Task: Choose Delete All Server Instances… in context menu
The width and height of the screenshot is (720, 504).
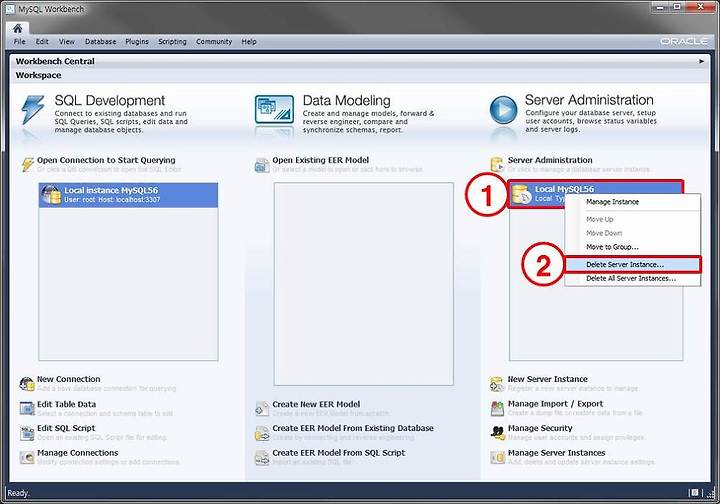Action: click(632, 279)
